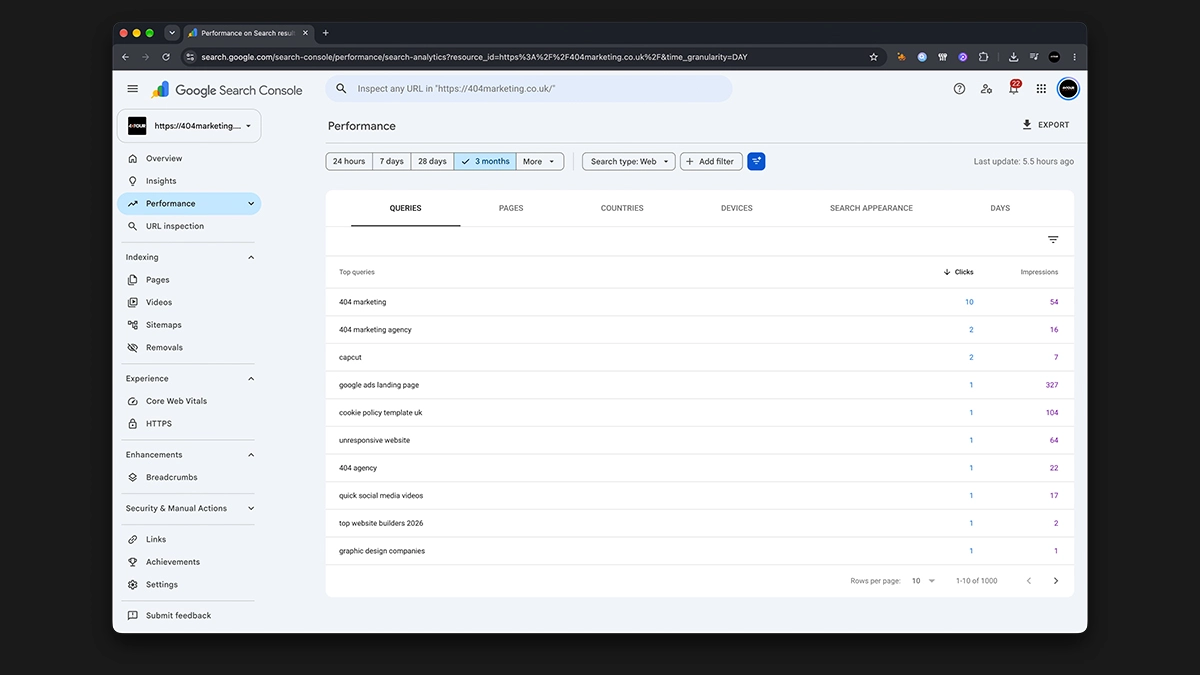Open the 'cookie policy template uk' query row
Viewport: 1200px width, 675px height.
[699, 413]
